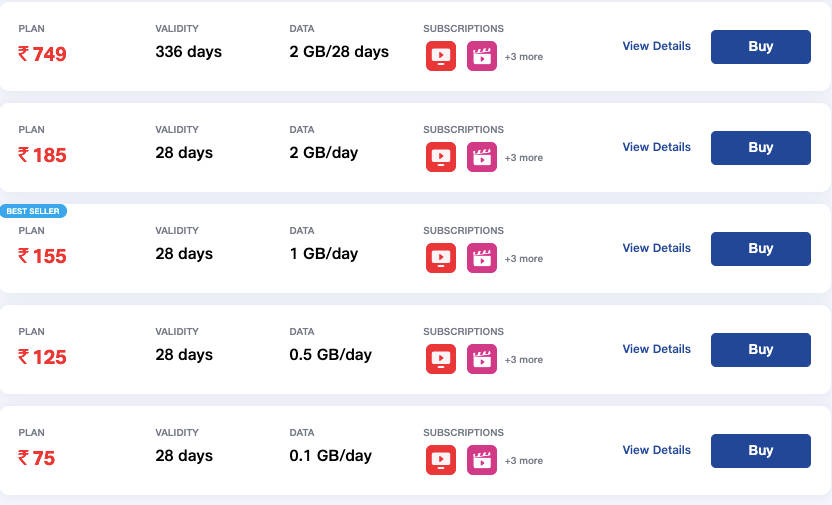Viewport: 832px width, 505px height.
Task: Buy the ₹75 plan
Action: coord(760,451)
